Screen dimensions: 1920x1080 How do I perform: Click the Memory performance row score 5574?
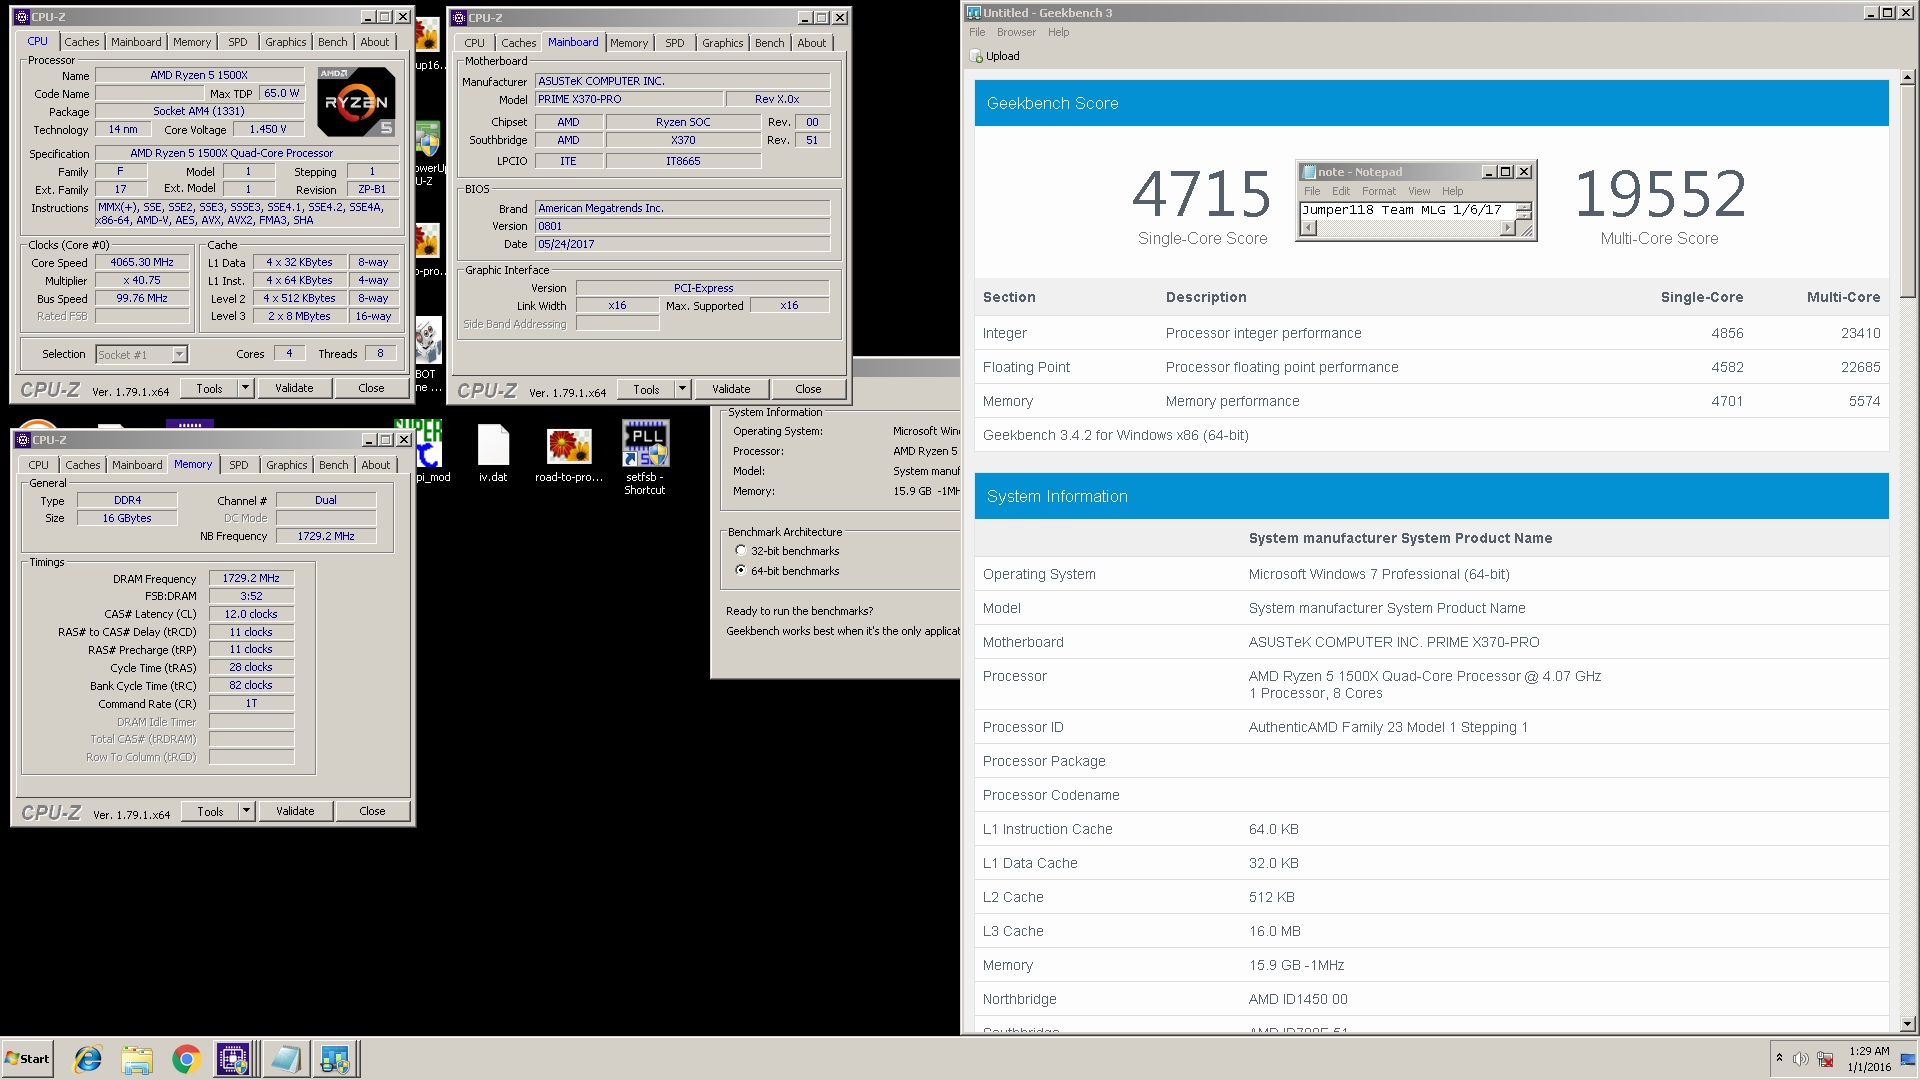point(1864,401)
